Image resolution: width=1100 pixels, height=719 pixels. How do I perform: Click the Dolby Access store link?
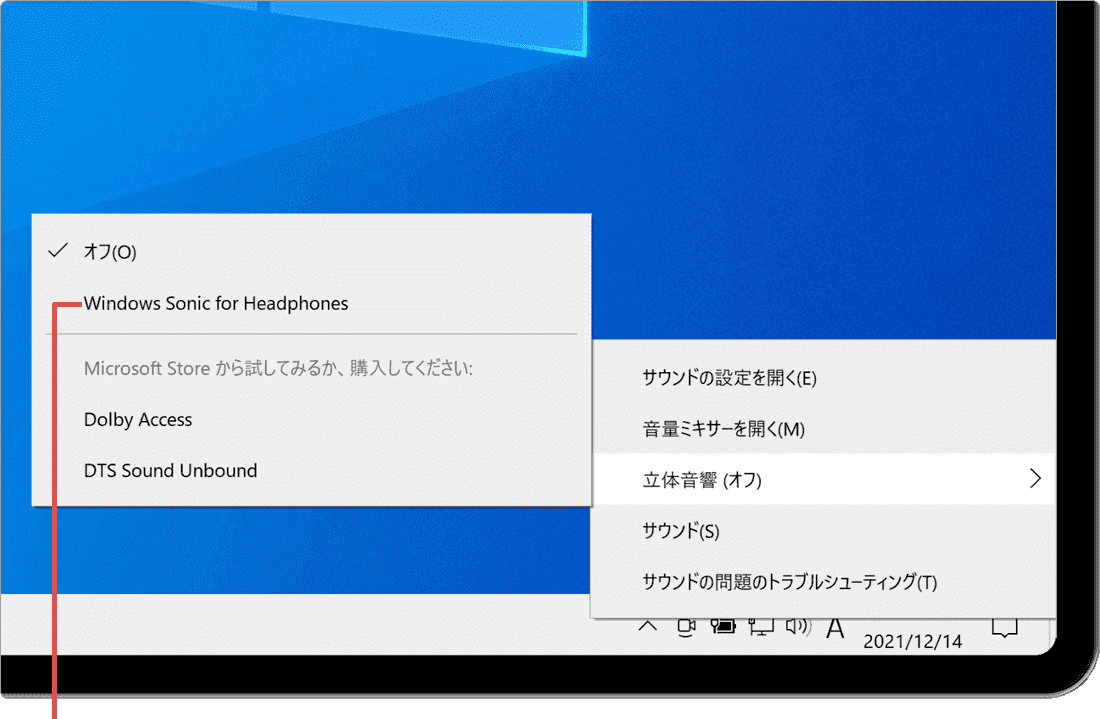pyautogui.click(x=137, y=419)
